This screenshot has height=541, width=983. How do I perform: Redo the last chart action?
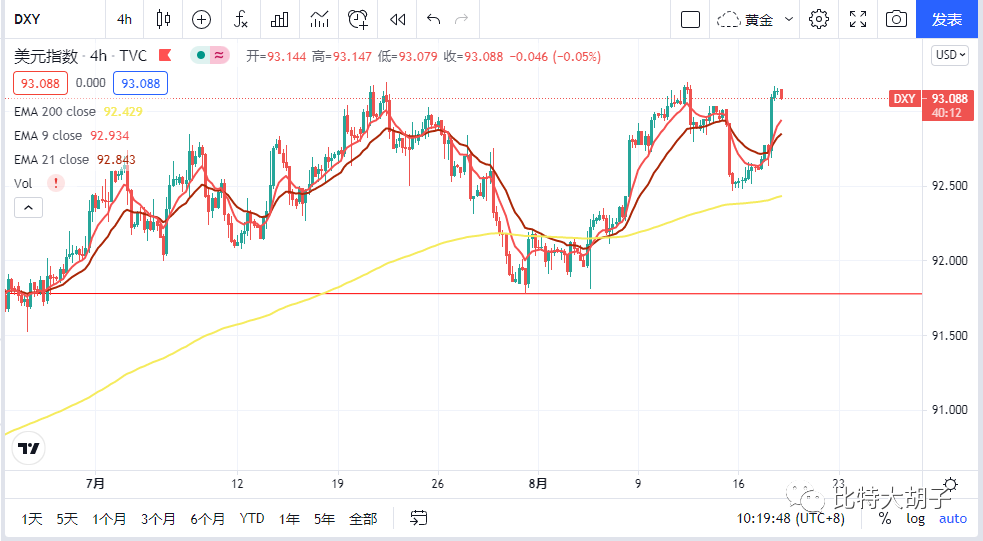pyautogui.click(x=461, y=19)
